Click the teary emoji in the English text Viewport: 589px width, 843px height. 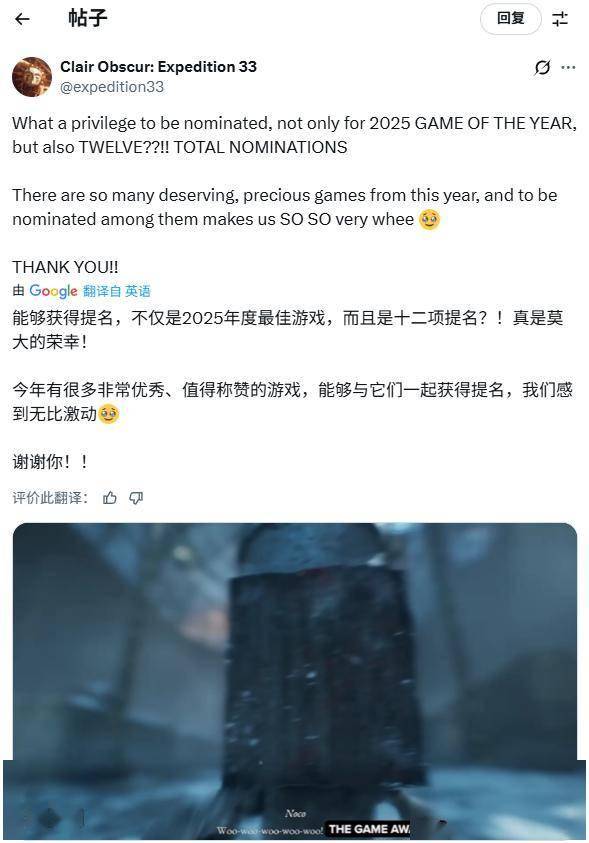(x=429, y=219)
